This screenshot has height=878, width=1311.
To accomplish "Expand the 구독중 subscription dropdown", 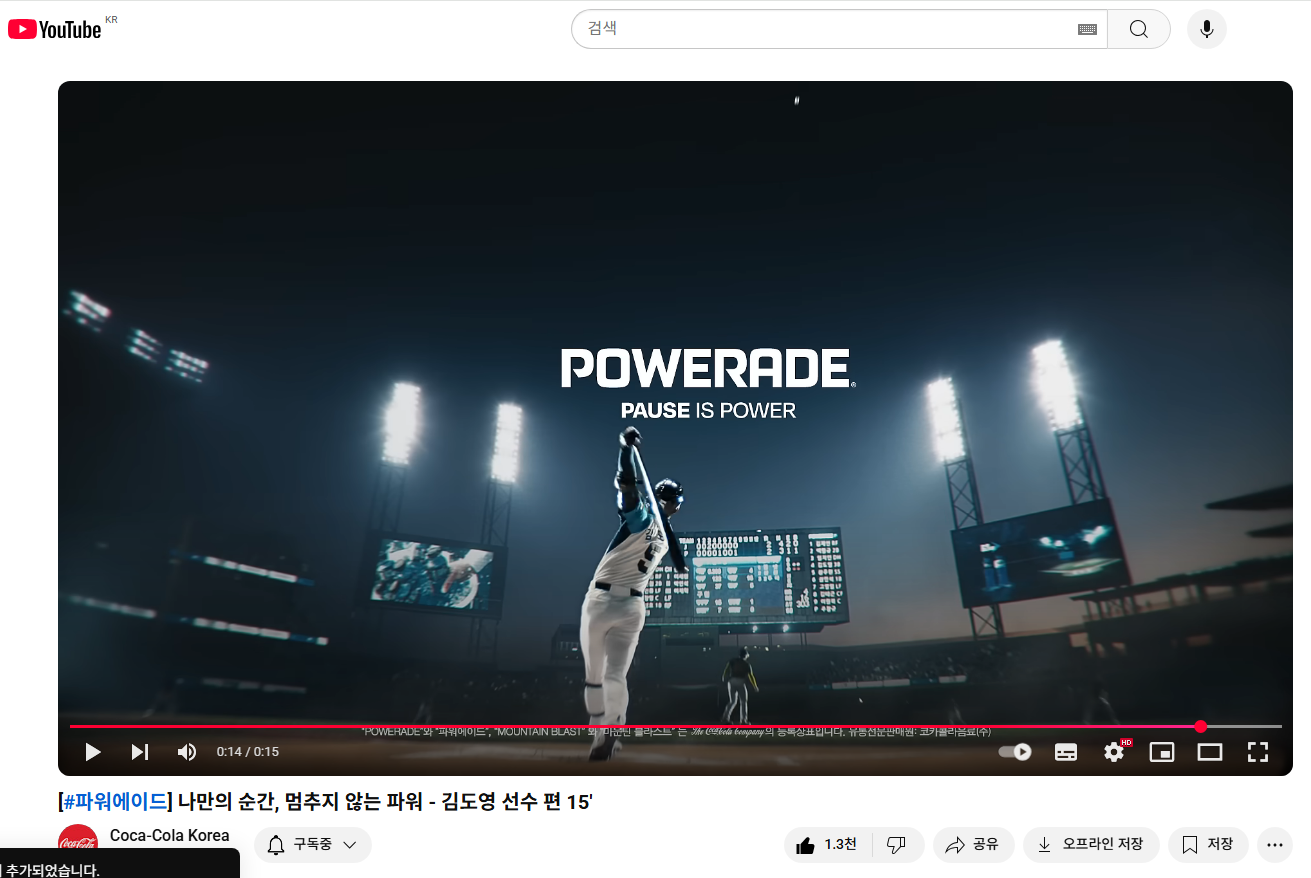I will [313, 845].
